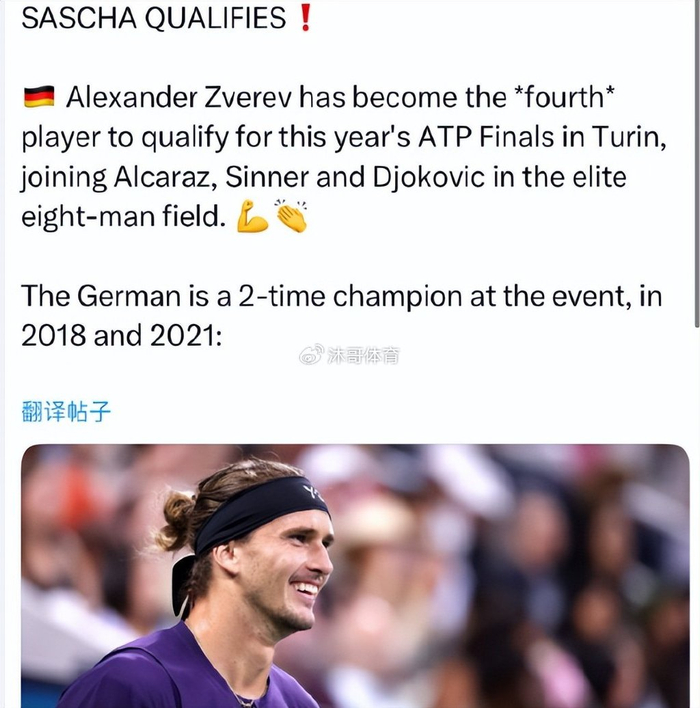Click the 沐哥体育 watermark text
The width and height of the screenshot is (700, 708).
[x=362, y=354]
